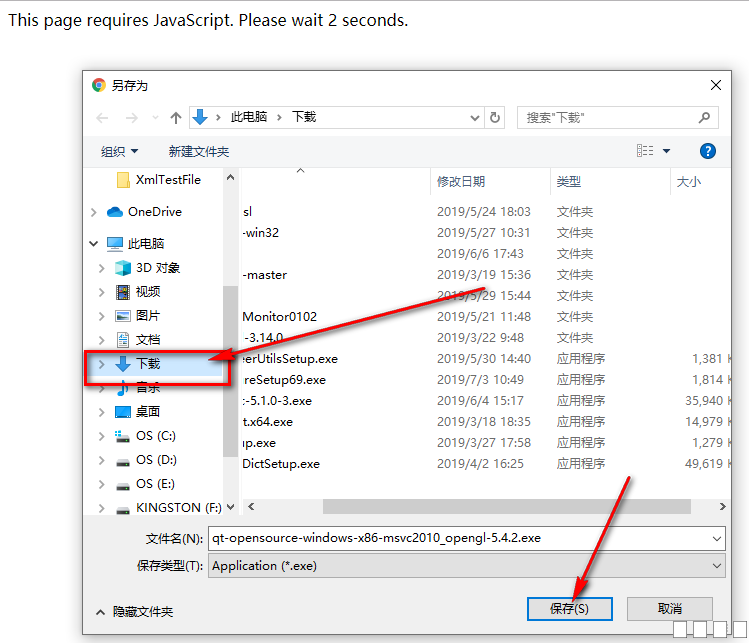Screen dimensions: 749x643
Task: Click the search magnifier icon
Action: click(x=708, y=118)
